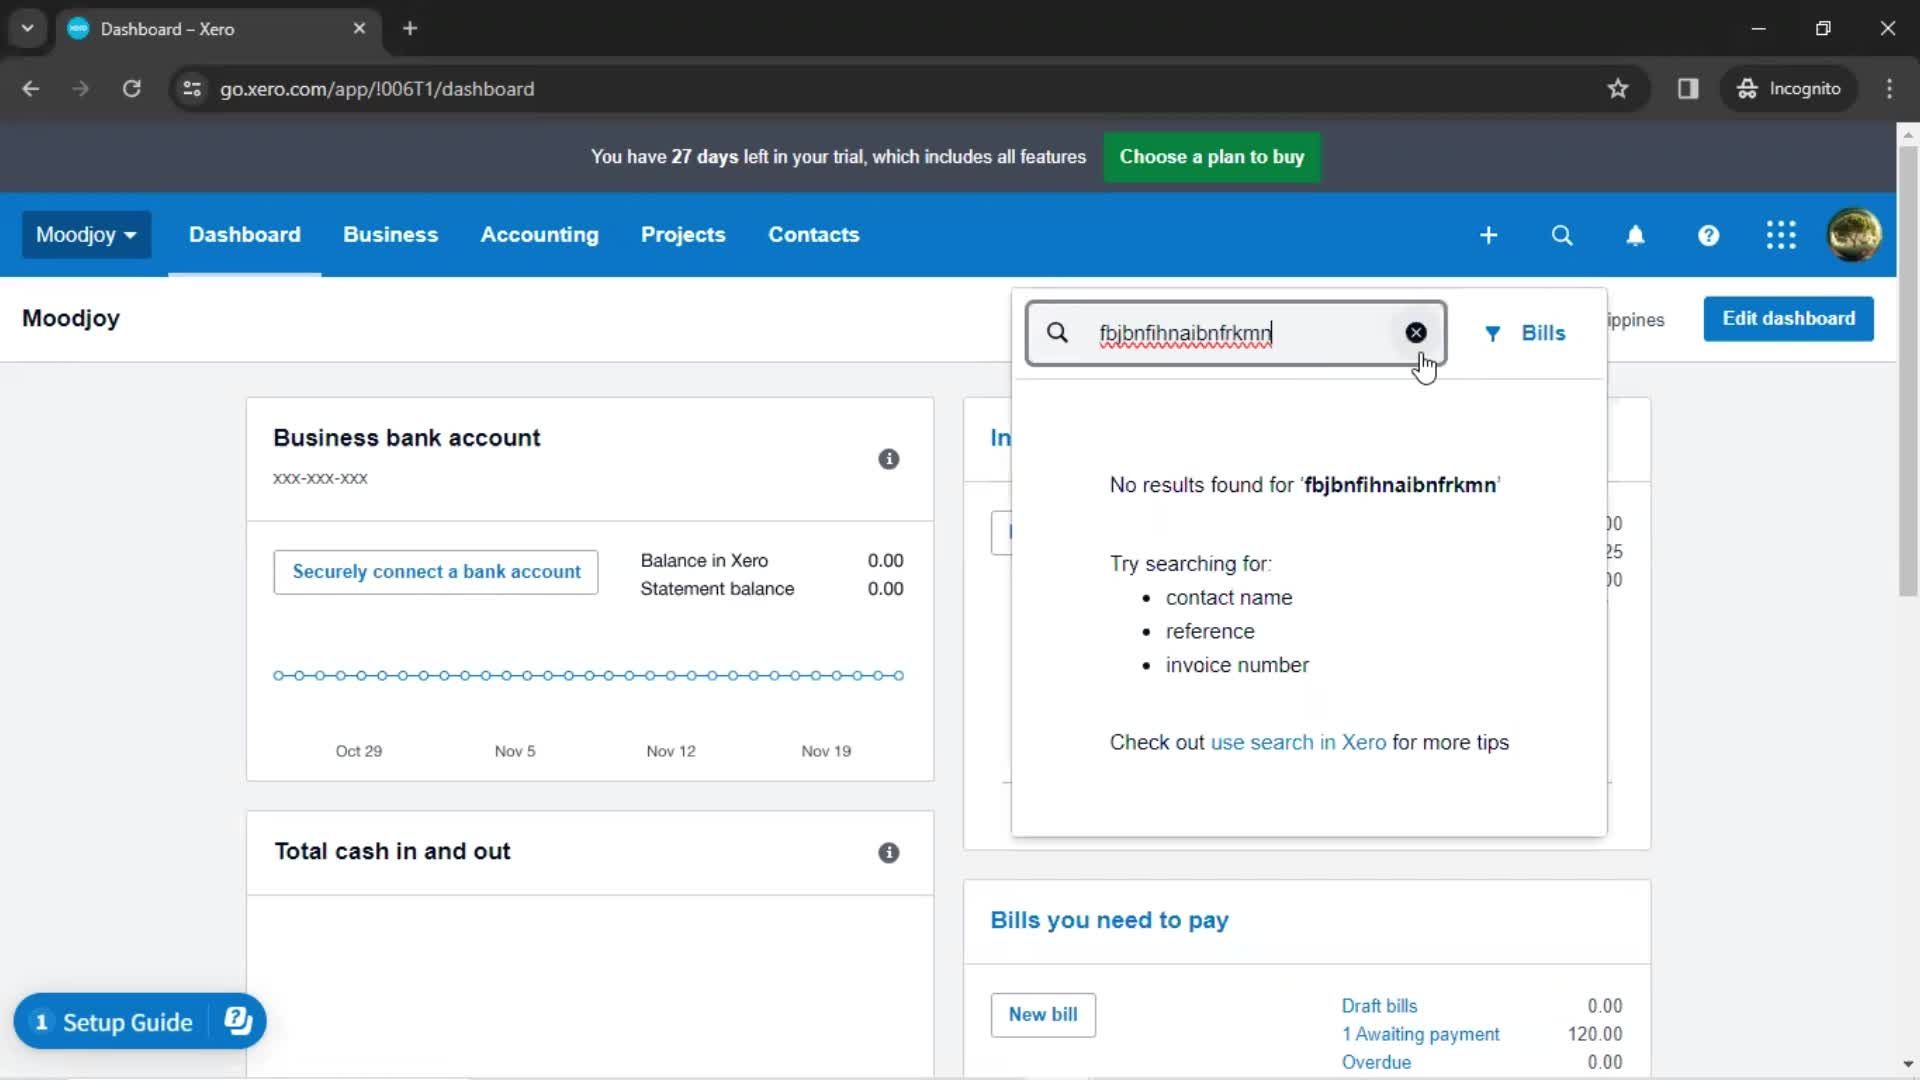Image resolution: width=1920 pixels, height=1080 pixels.
Task: Open the help question mark icon
Action: point(1708,235)
